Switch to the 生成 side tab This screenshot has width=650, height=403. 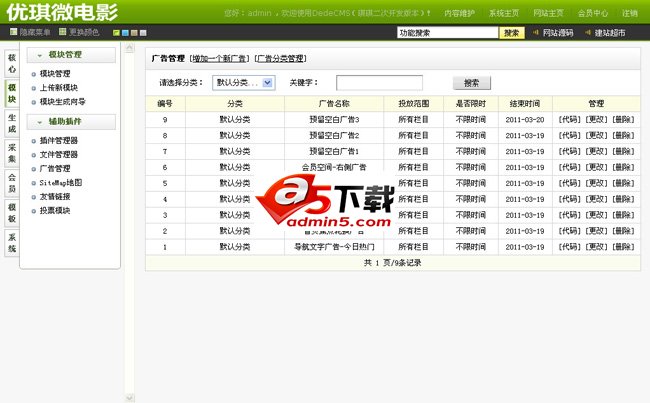pyautogui.click(x=12, y=123)
